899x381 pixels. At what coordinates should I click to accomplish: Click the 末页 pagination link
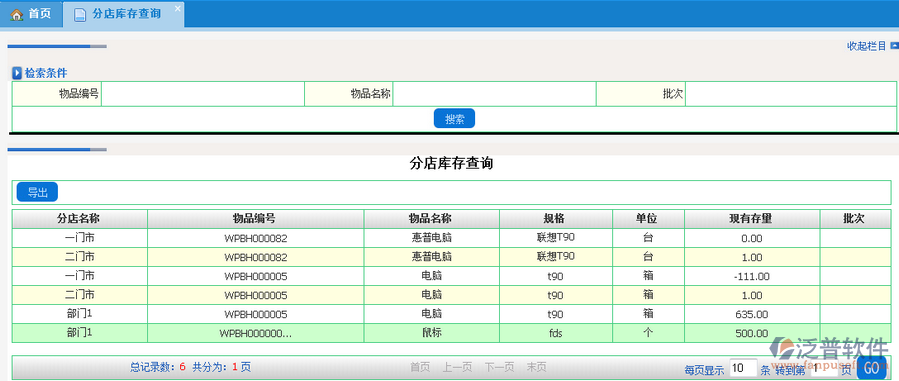pos(537,367)
